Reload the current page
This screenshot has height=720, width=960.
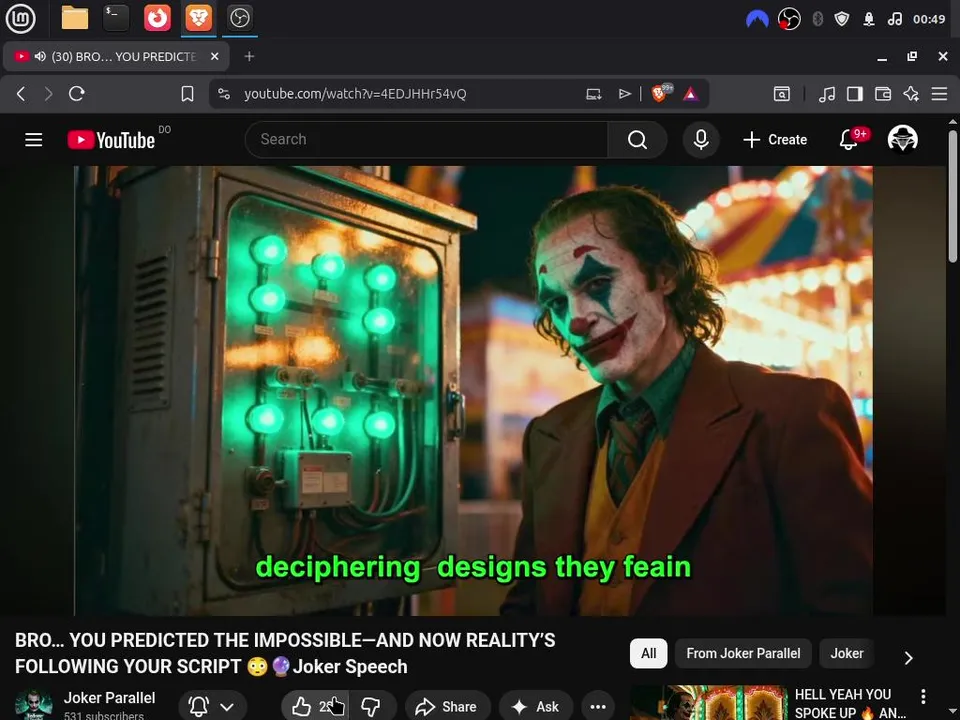77,94
